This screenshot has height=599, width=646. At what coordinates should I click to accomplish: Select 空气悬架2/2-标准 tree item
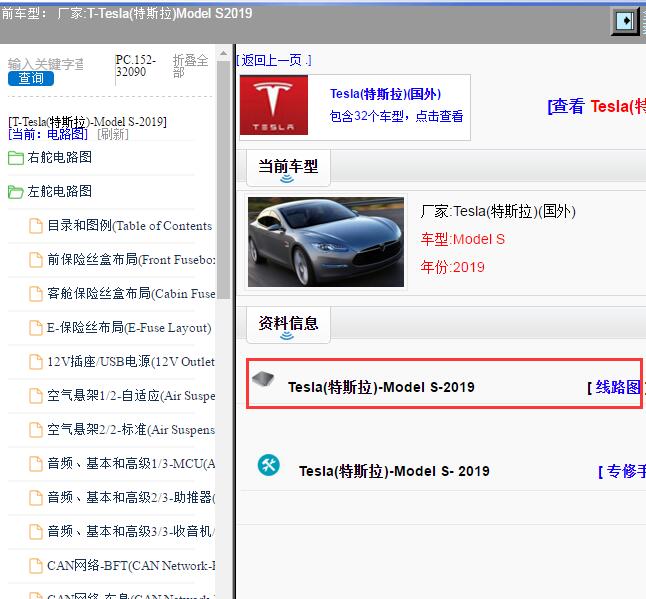131,430
